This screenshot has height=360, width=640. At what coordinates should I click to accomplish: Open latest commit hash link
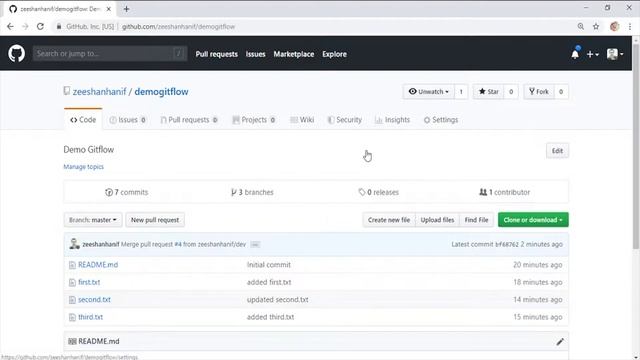pyautogui.click(x=507, y=244)
